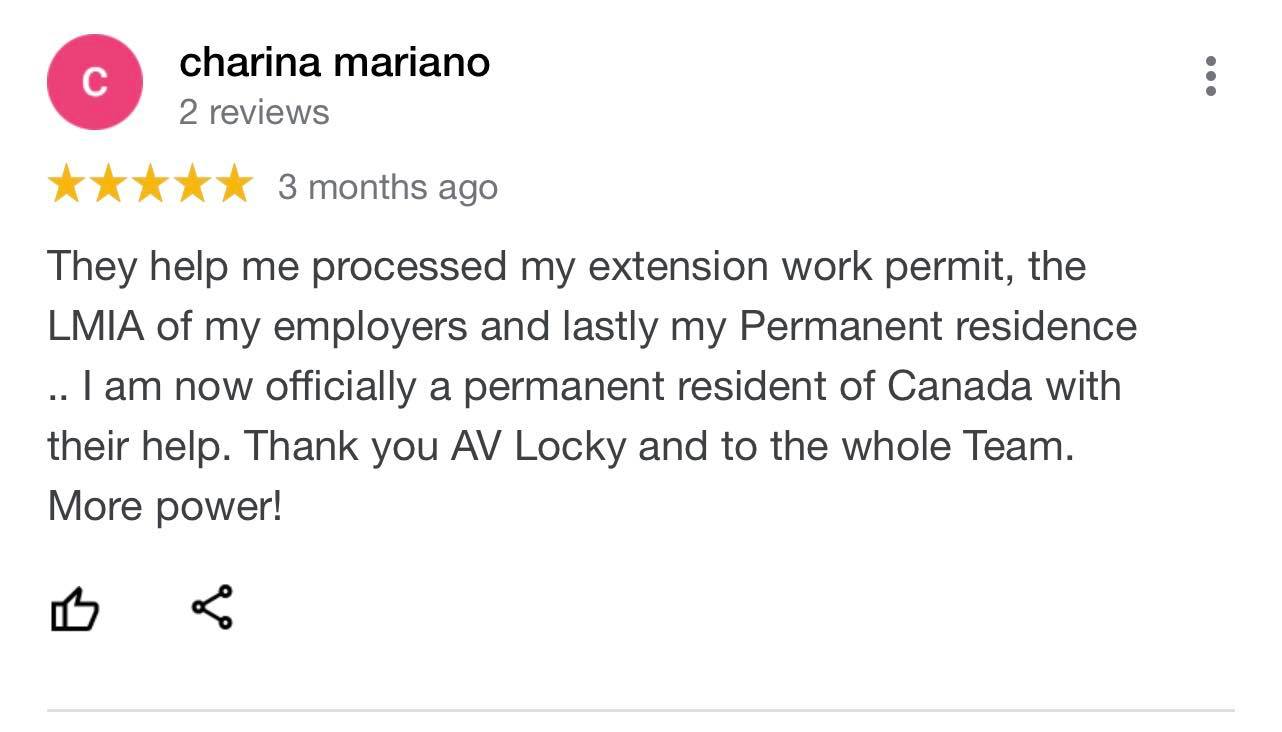View the reviewer's 2 reviews count
The height and width of the screenshot is (732, 1282).
coord(254,112)
